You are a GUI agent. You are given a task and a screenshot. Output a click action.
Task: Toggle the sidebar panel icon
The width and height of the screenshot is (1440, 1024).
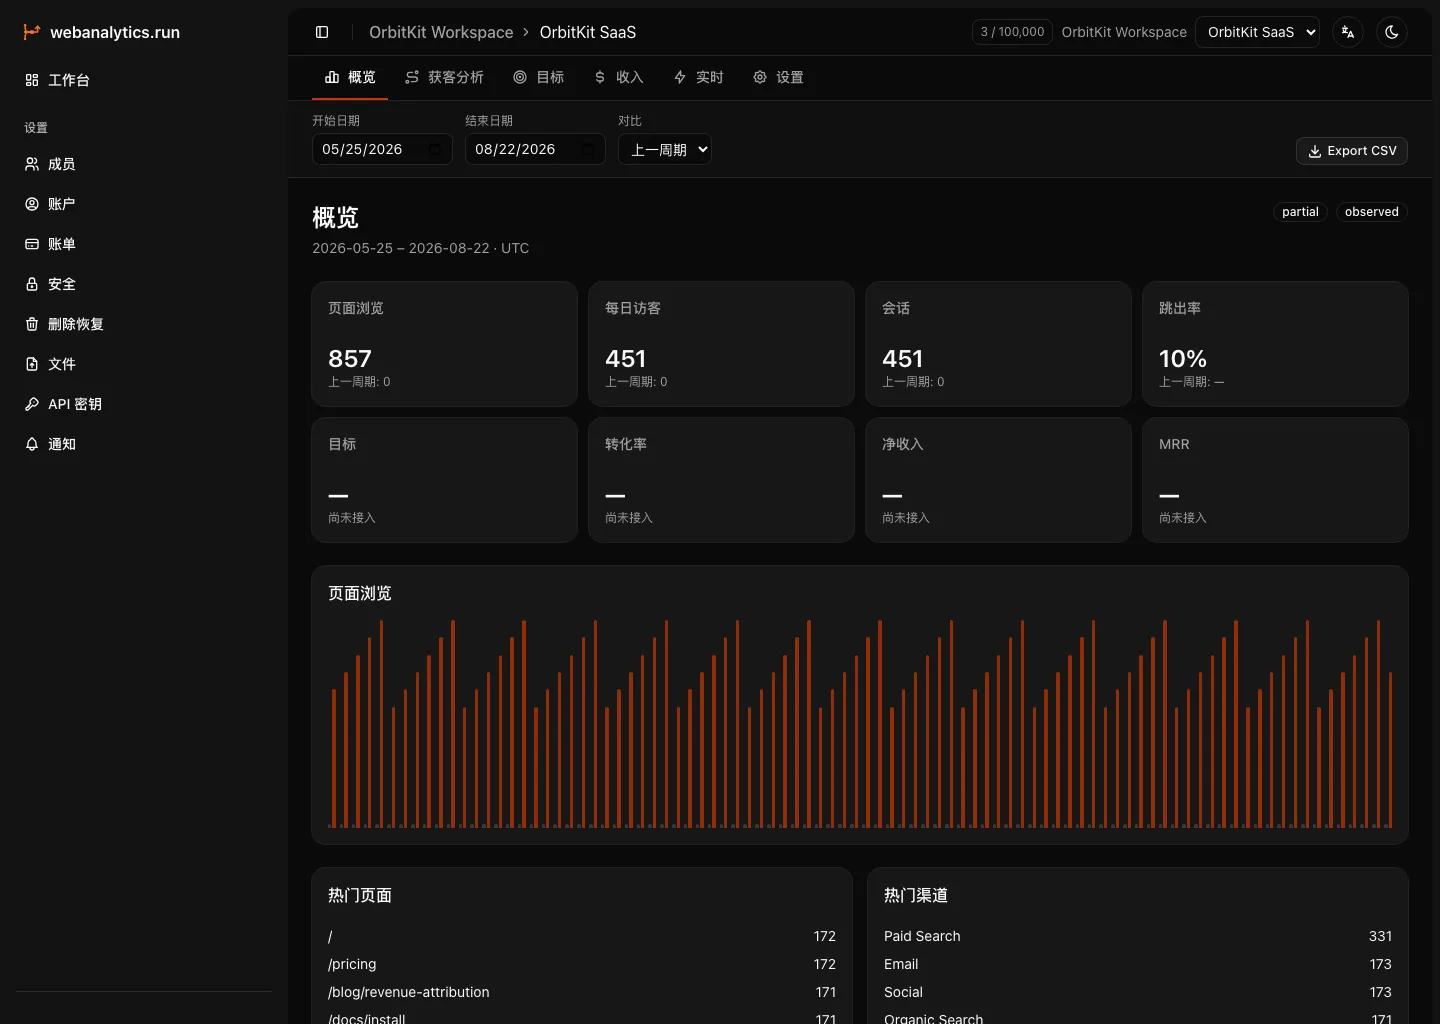pyautogui.click(x=322, y=32)
